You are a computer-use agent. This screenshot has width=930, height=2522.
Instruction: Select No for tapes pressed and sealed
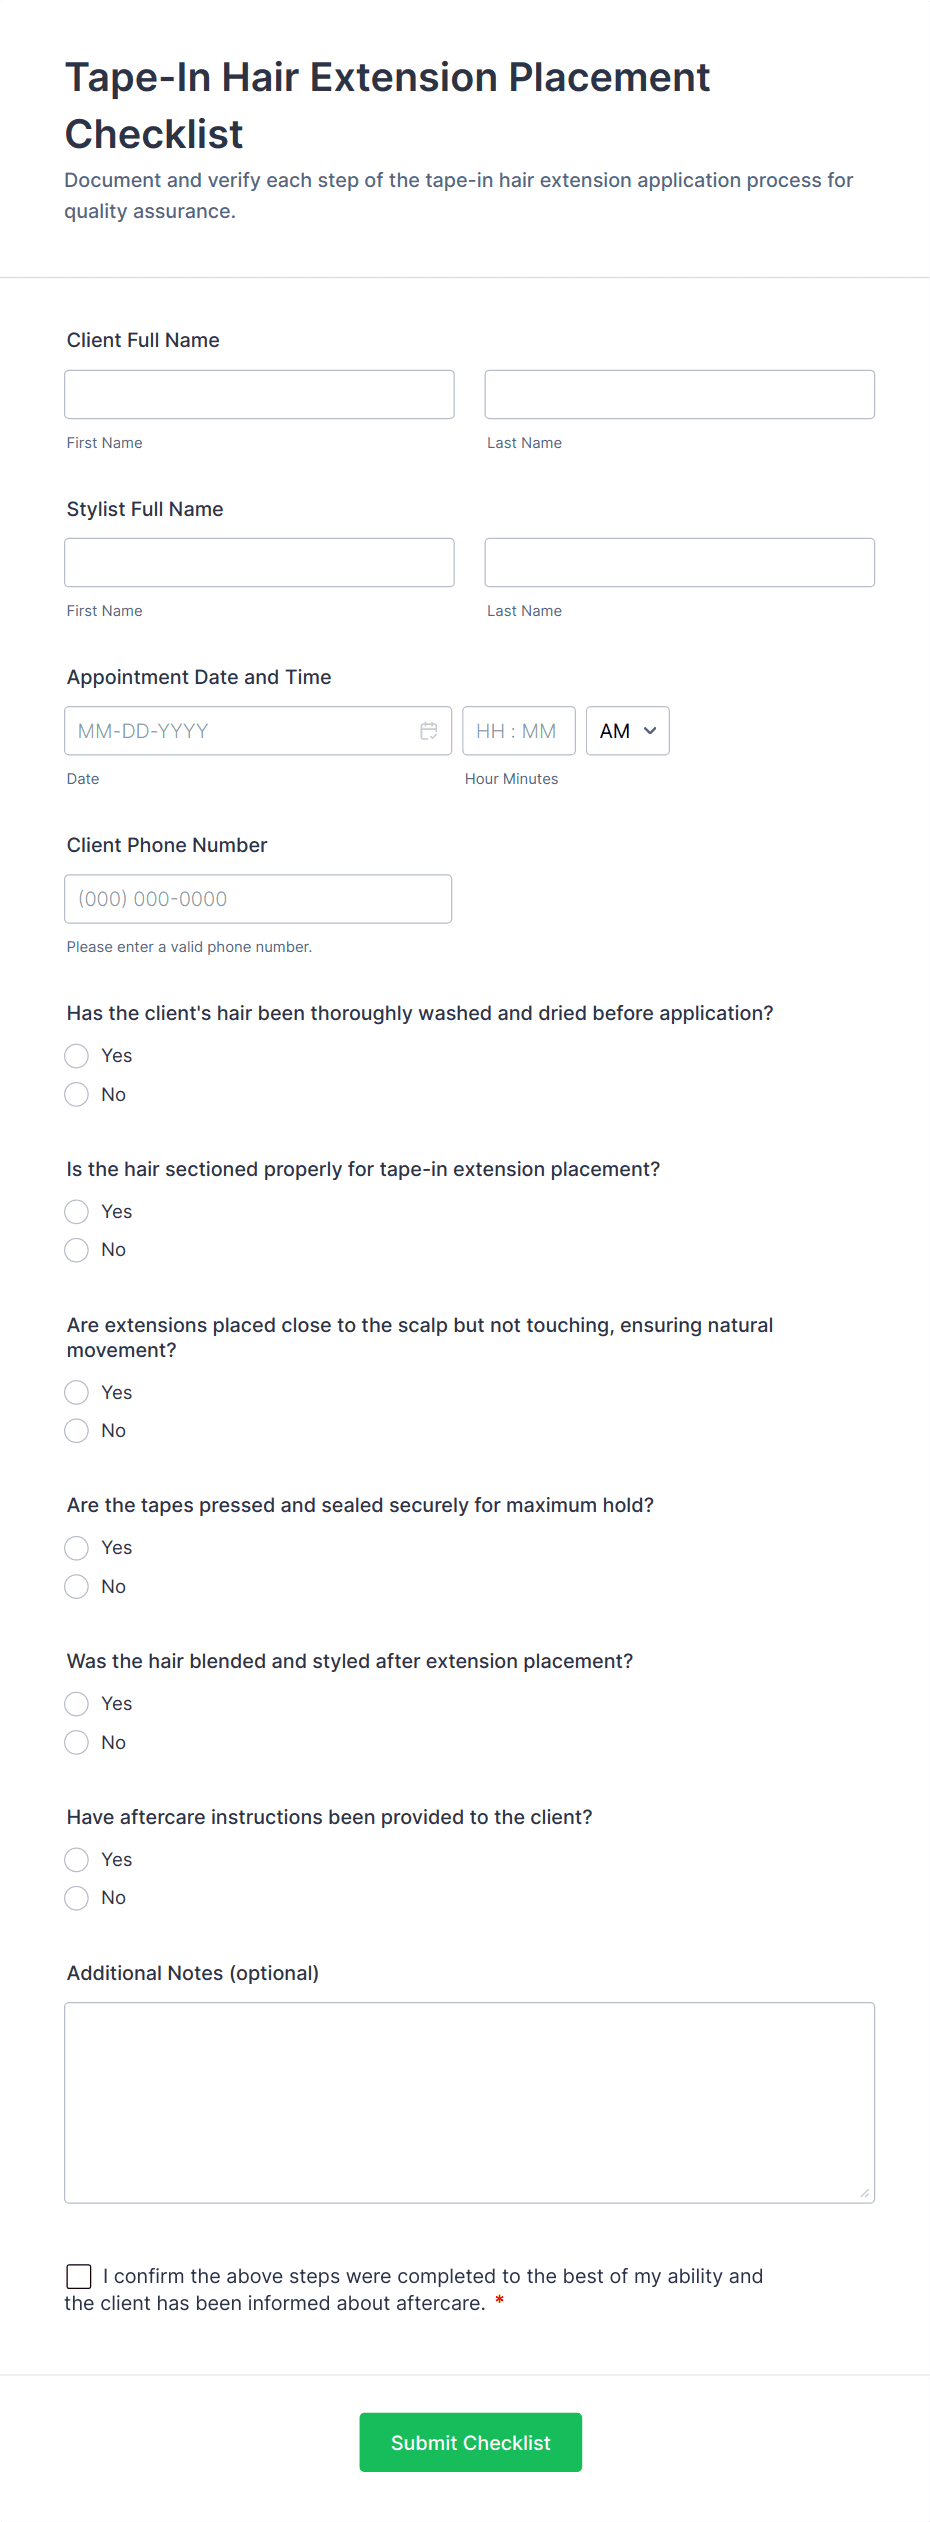(77, 1586)
